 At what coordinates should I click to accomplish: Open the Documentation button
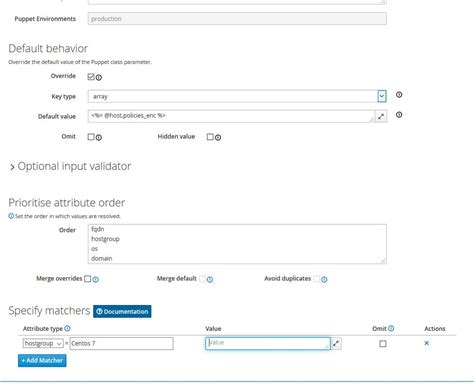point(122,311)
